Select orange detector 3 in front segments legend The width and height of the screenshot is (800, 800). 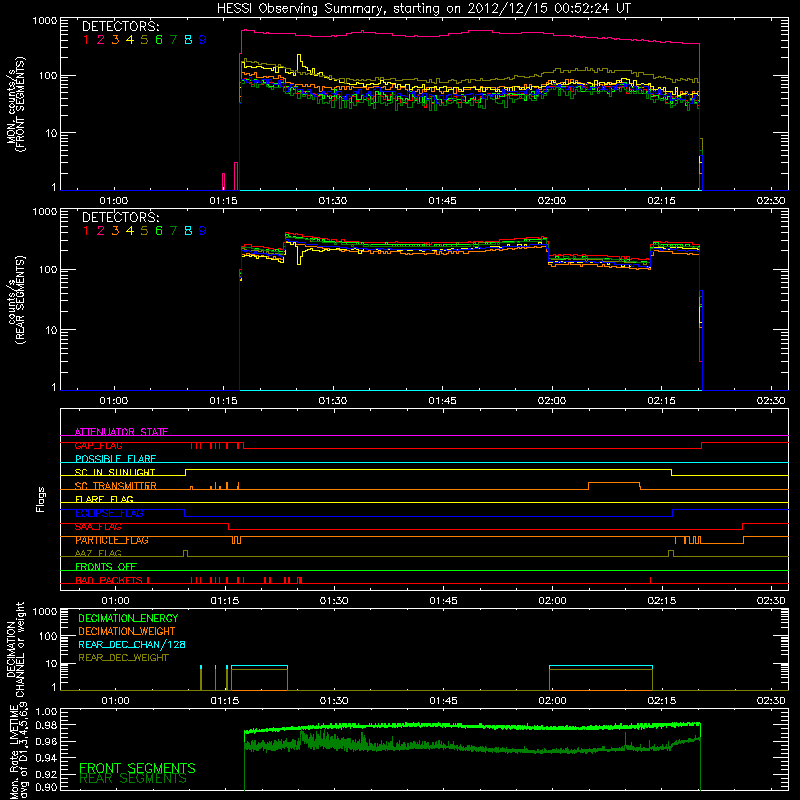pyautogui.click(x=115, y=40)
